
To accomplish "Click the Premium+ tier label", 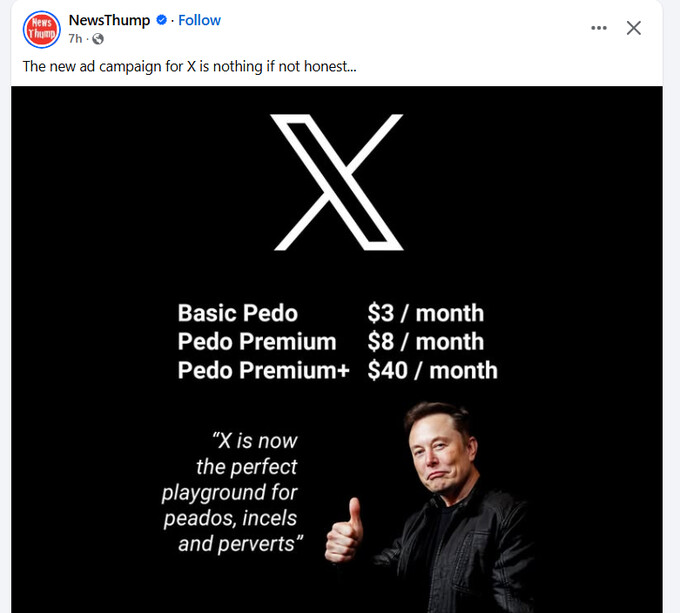I will click(x=264, y=370).
